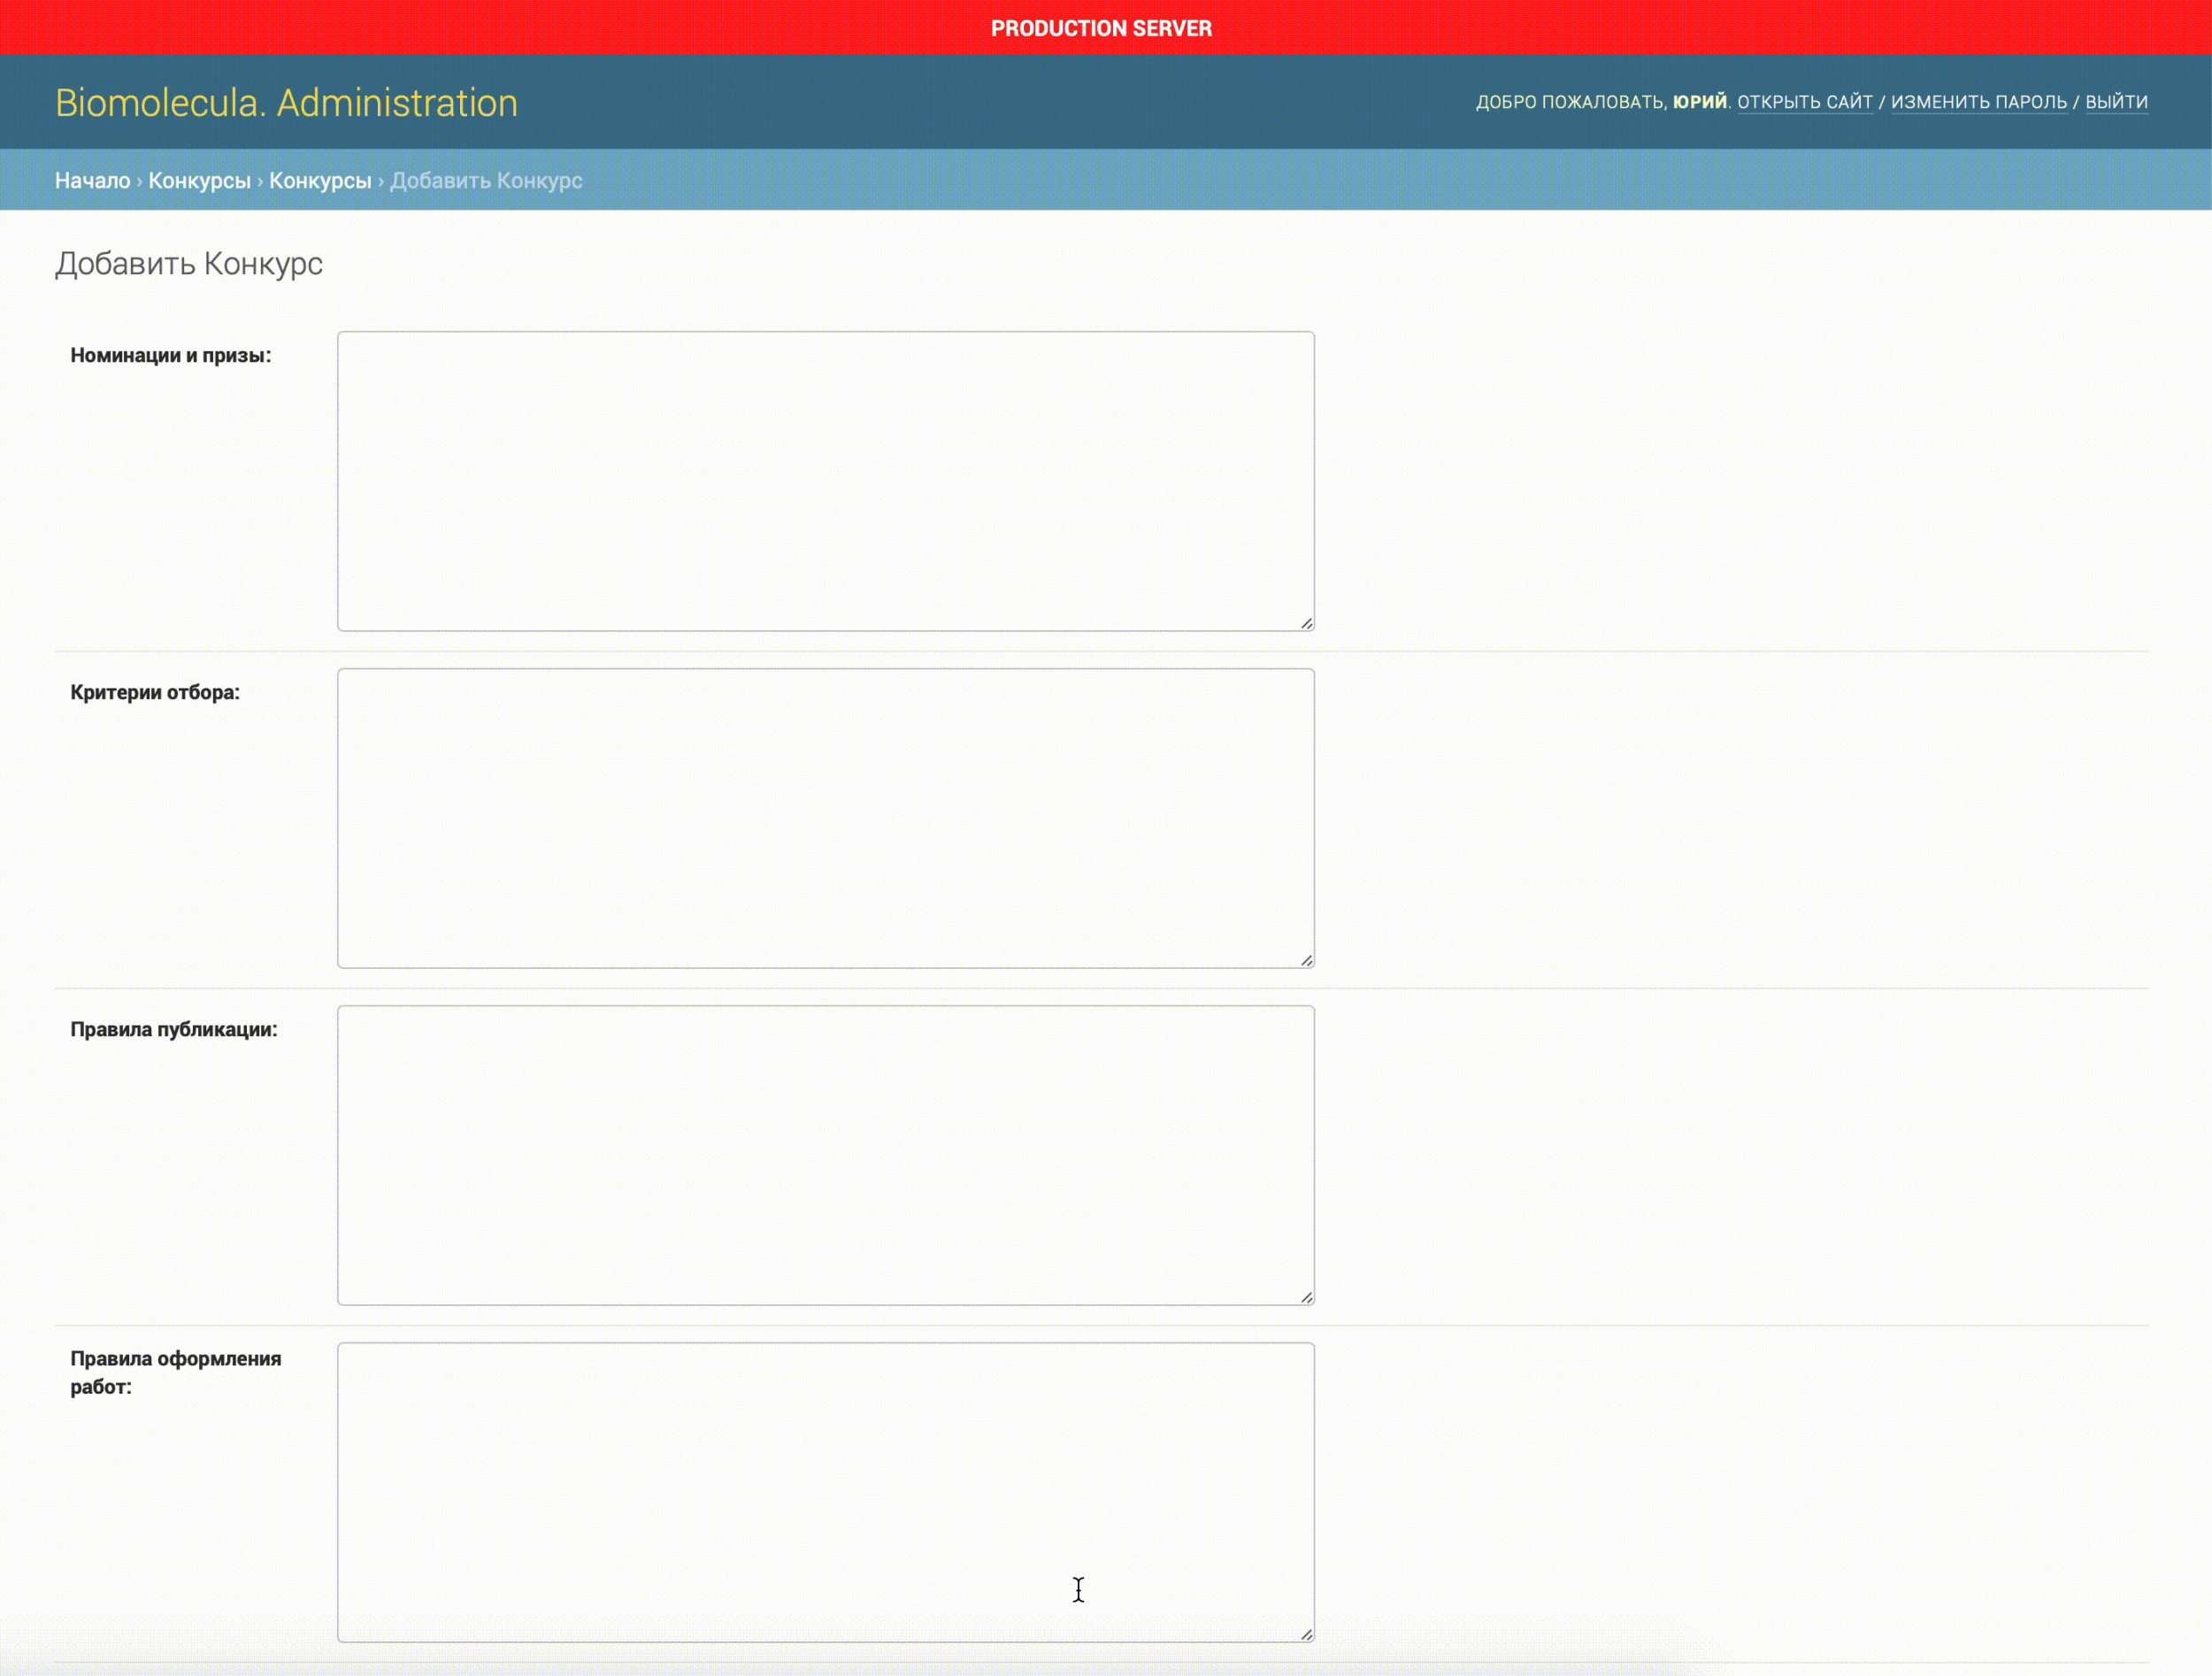Click resize handle of Номинации и призы textarea
Viewport: 2212px width, 1676px height.
pos(1306,623)
